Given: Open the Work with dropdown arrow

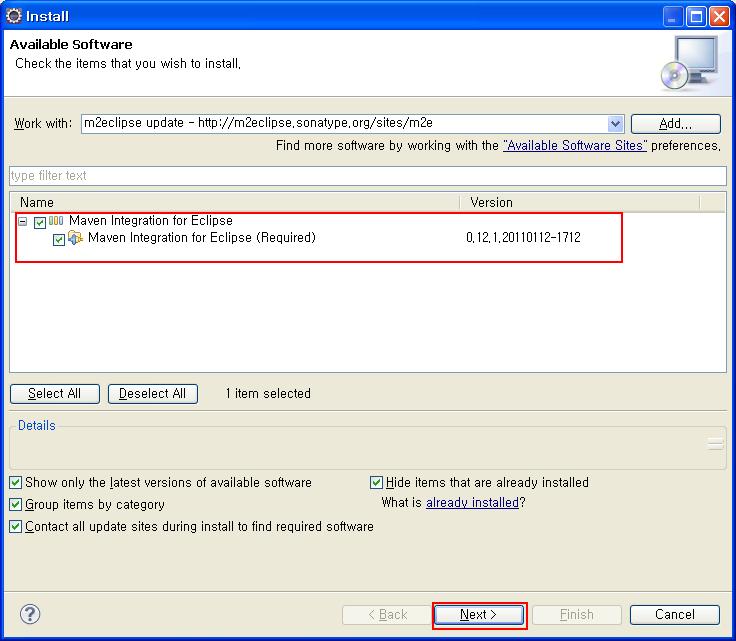Looking at the screenshot, I should click(x=615, y=124).
